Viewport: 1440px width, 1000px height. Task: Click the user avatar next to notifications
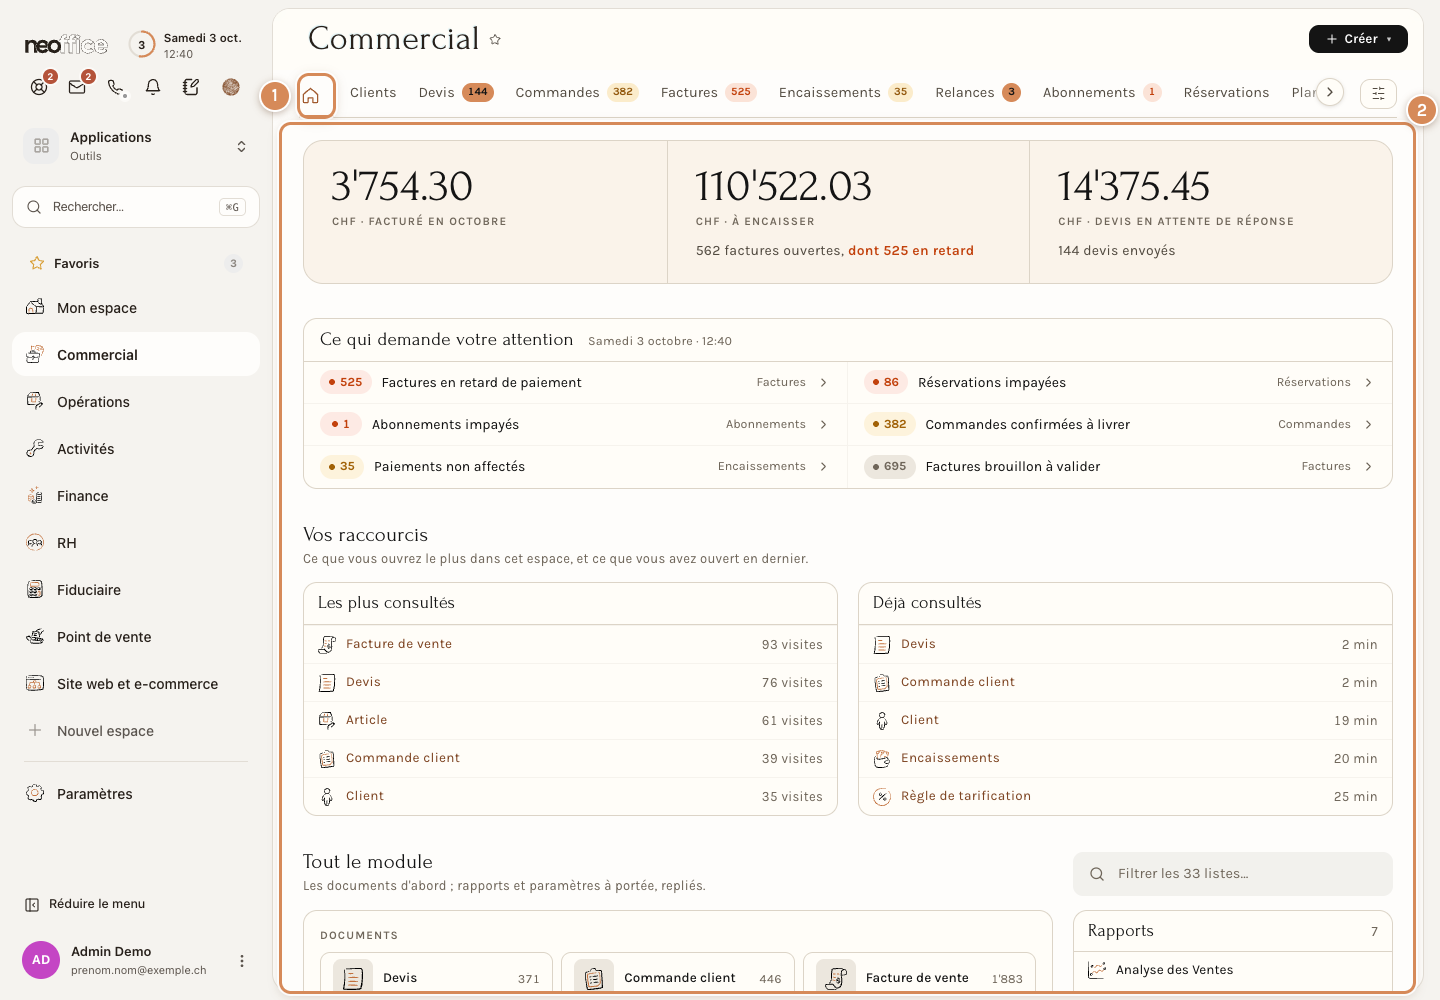(x=231, y=87)
